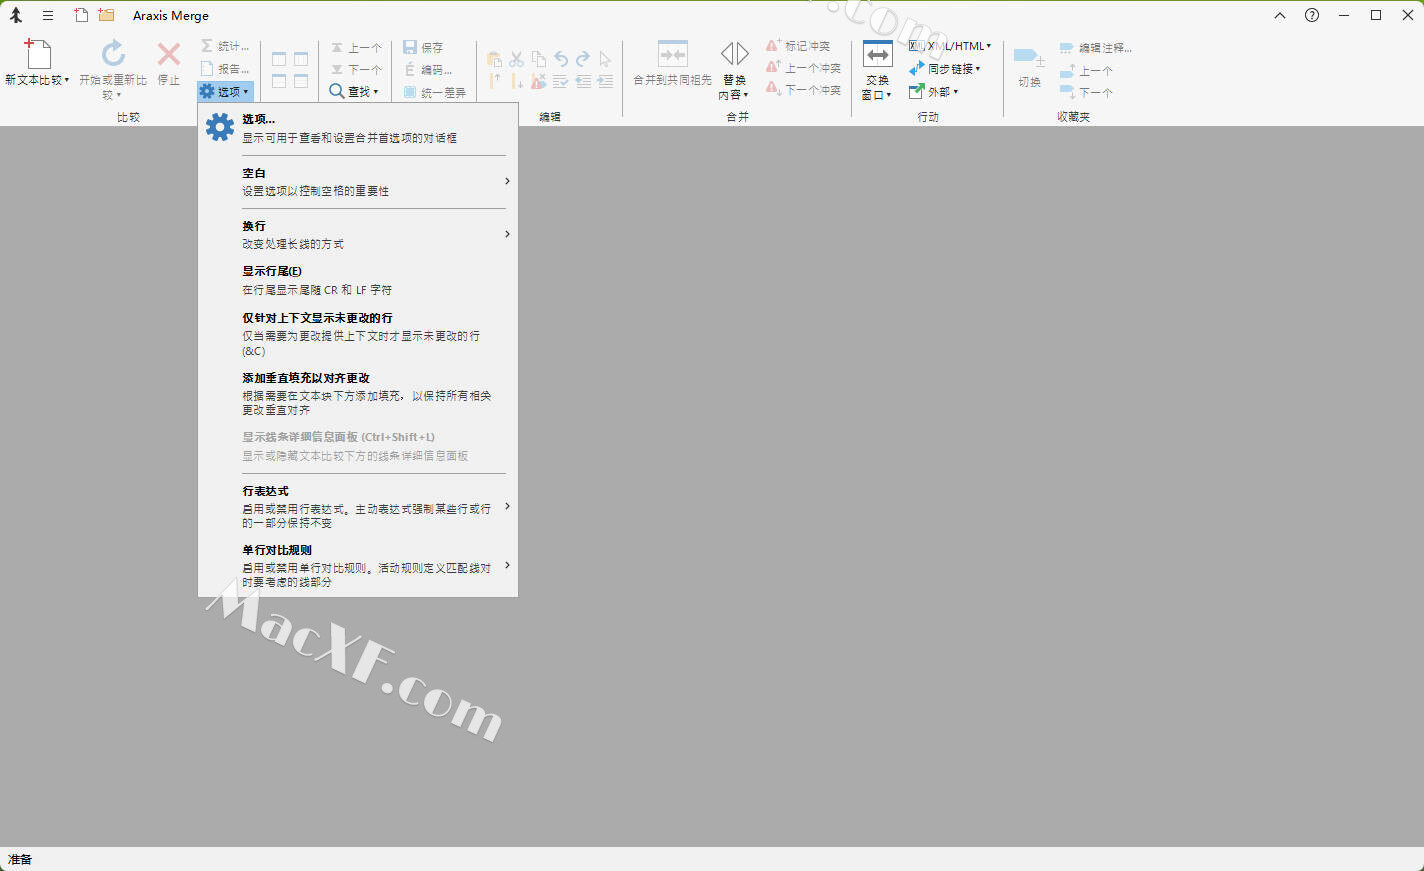Click 标记冲突 mark conflict button
The height and width of the screenshot is (871, 1424).
[798, 46]
